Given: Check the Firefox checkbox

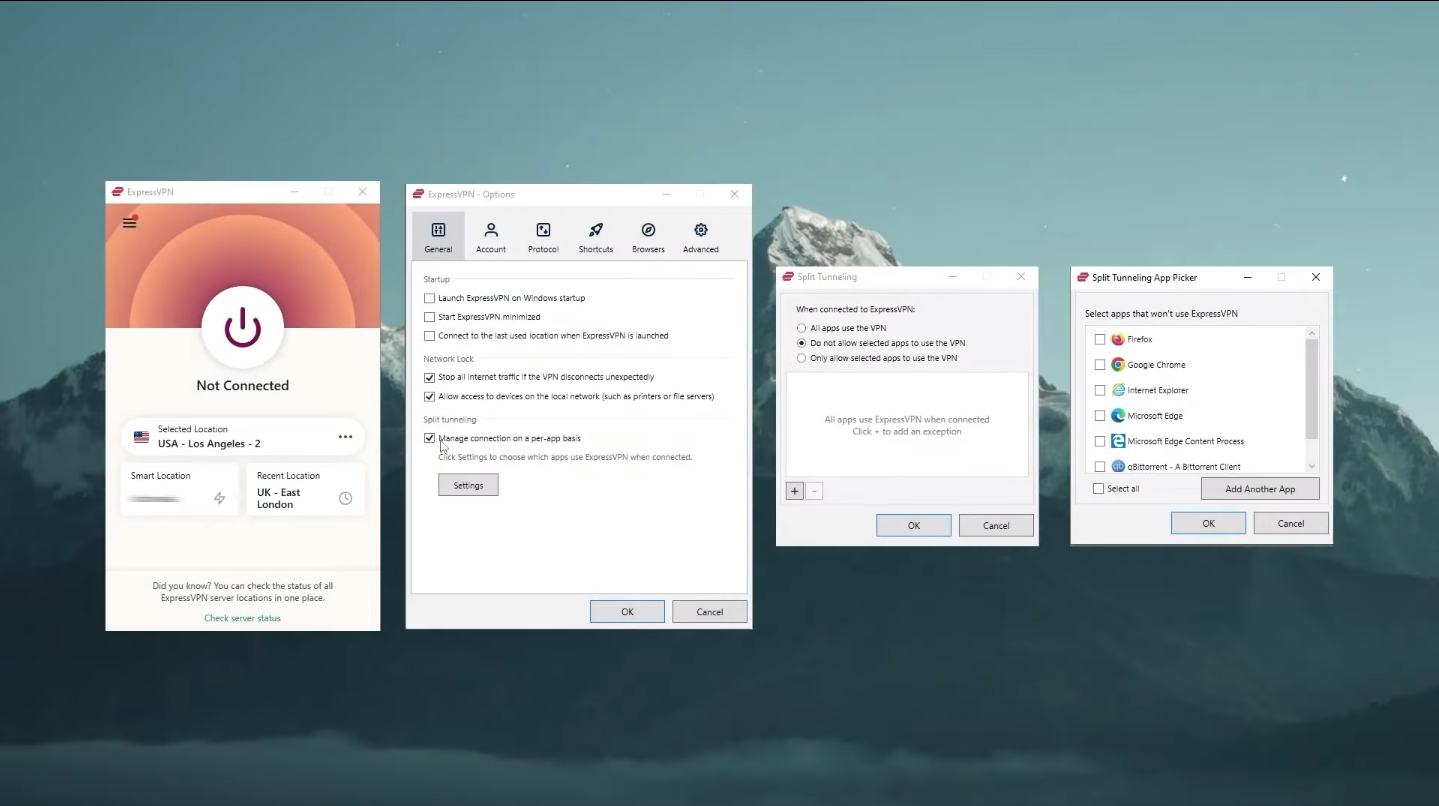Looking at the screenshot, I should tap(1100, 340).
